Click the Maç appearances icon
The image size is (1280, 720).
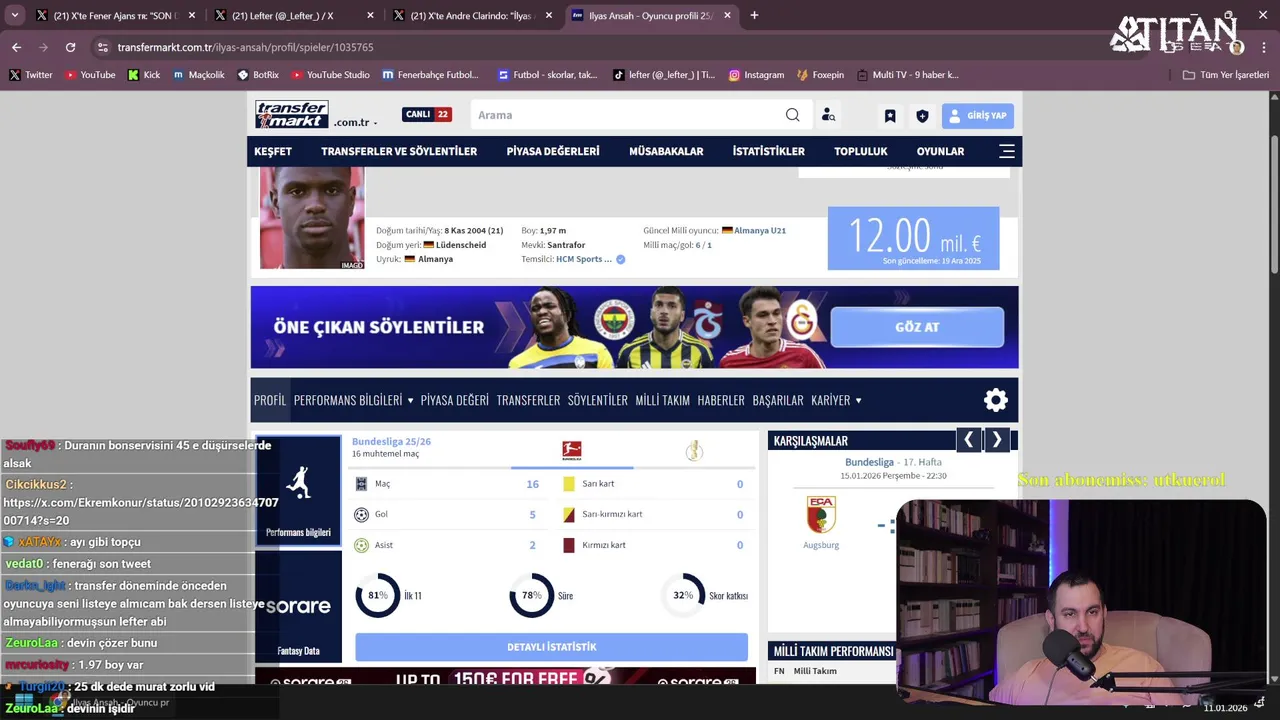(x=362, y=484)
